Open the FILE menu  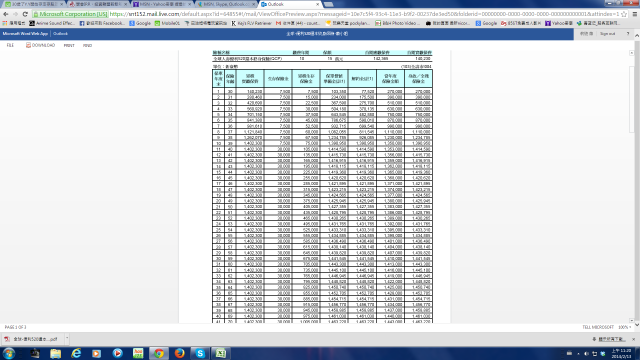click(x=10, y=45)
